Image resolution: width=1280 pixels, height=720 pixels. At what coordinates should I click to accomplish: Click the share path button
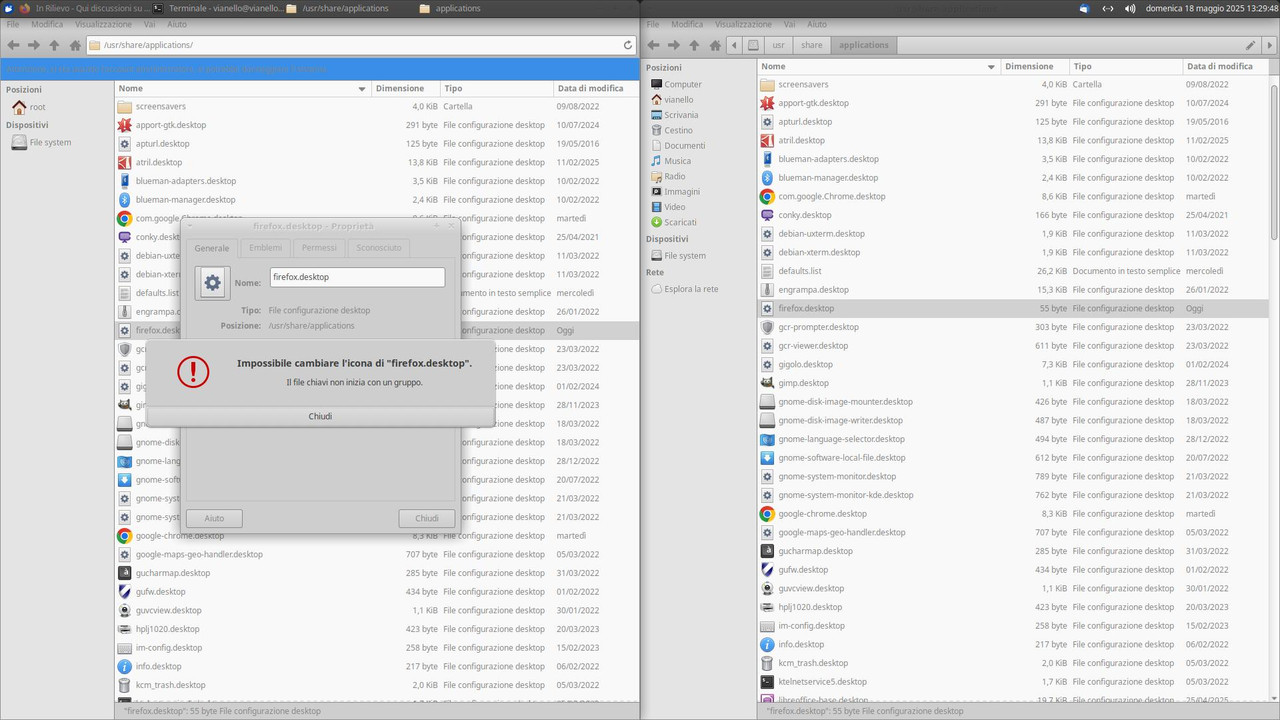pos(812,45)
